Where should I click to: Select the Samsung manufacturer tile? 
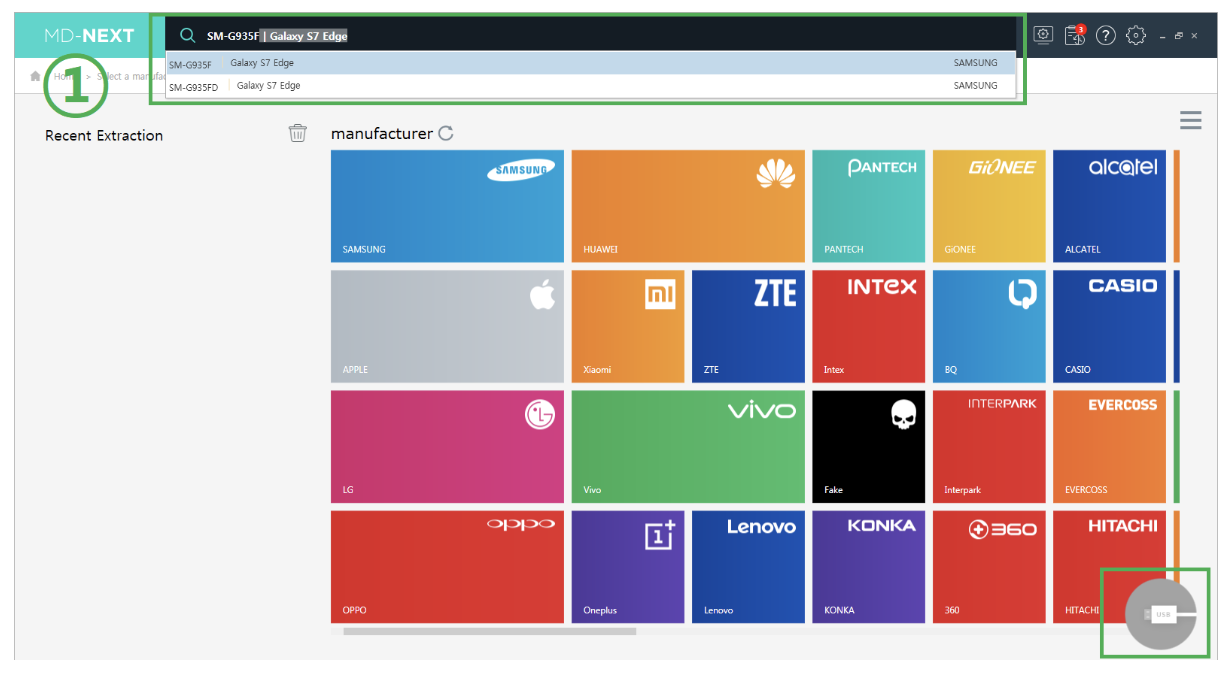[x=447, y=206]
